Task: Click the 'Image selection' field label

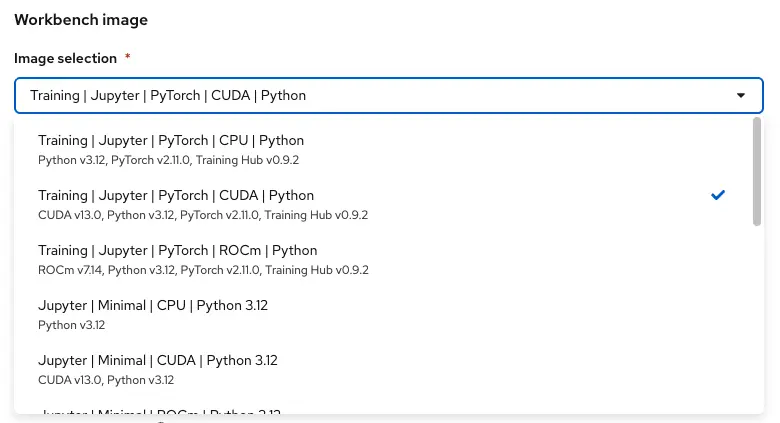Action: pyautogui.click(x=65, y=58)
